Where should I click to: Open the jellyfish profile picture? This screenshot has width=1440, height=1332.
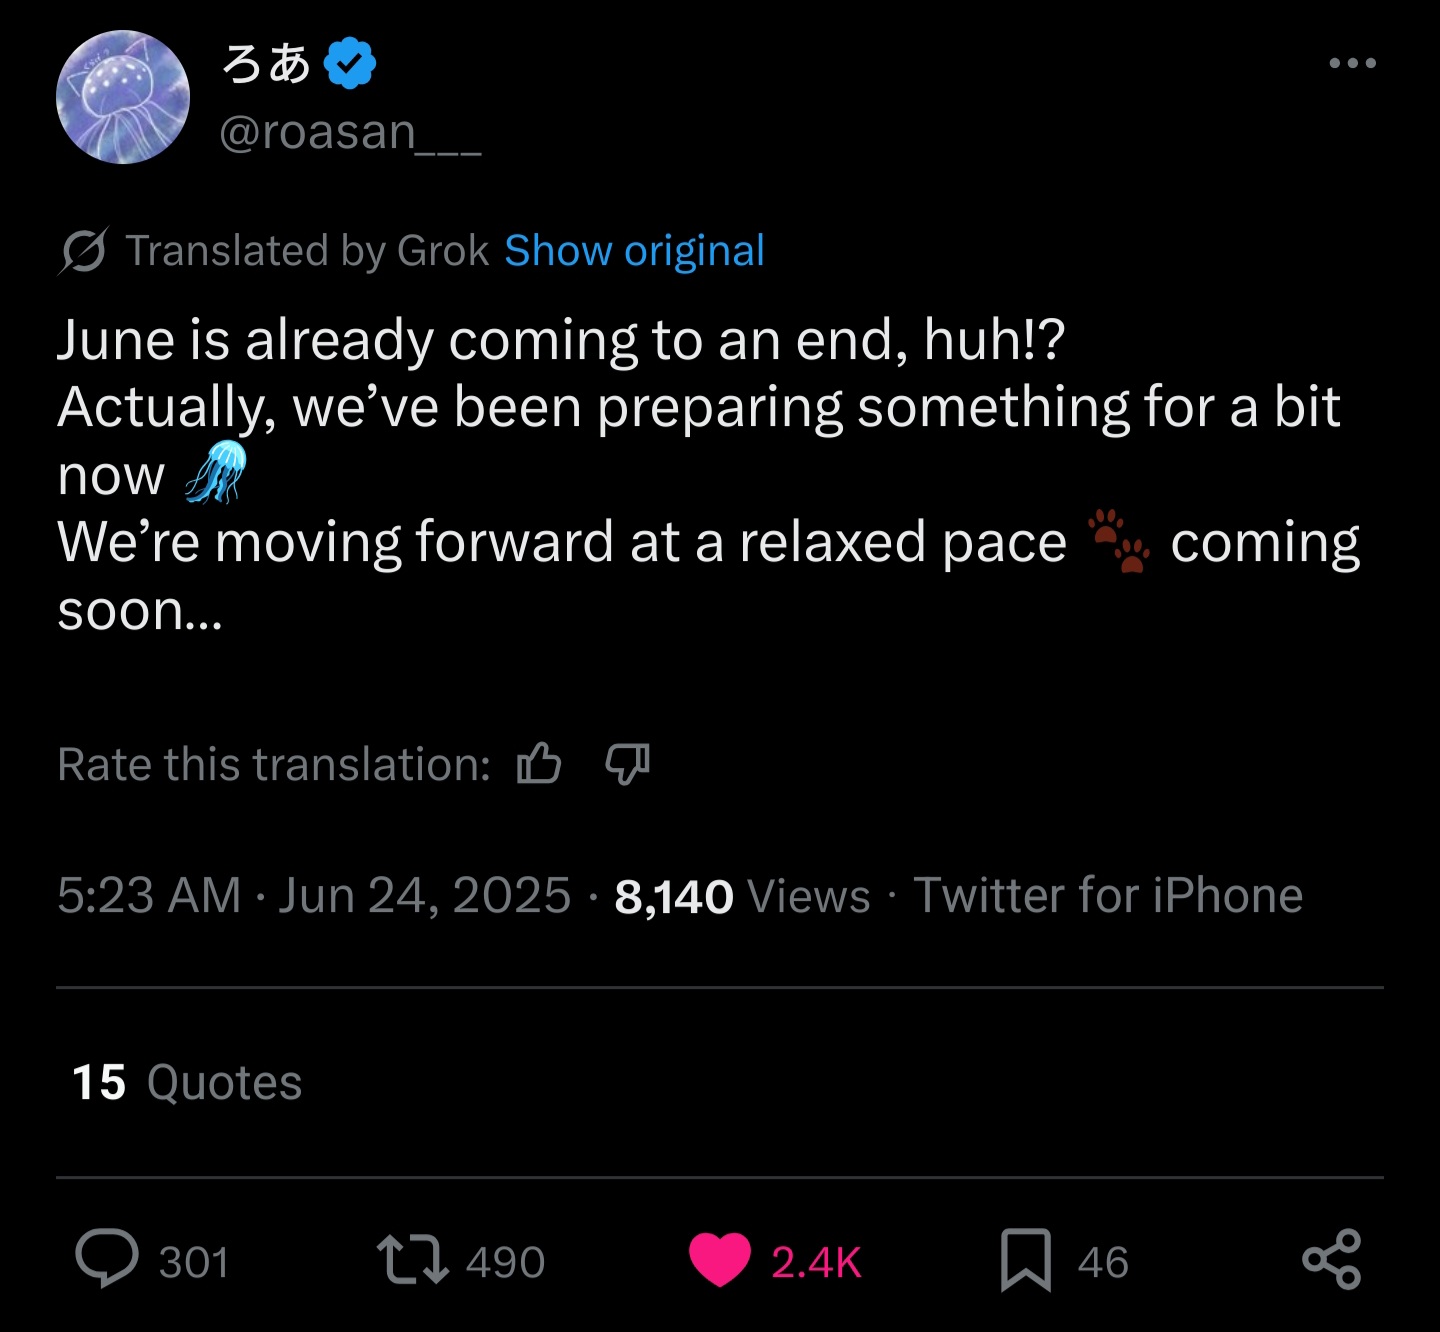[123, 97]
